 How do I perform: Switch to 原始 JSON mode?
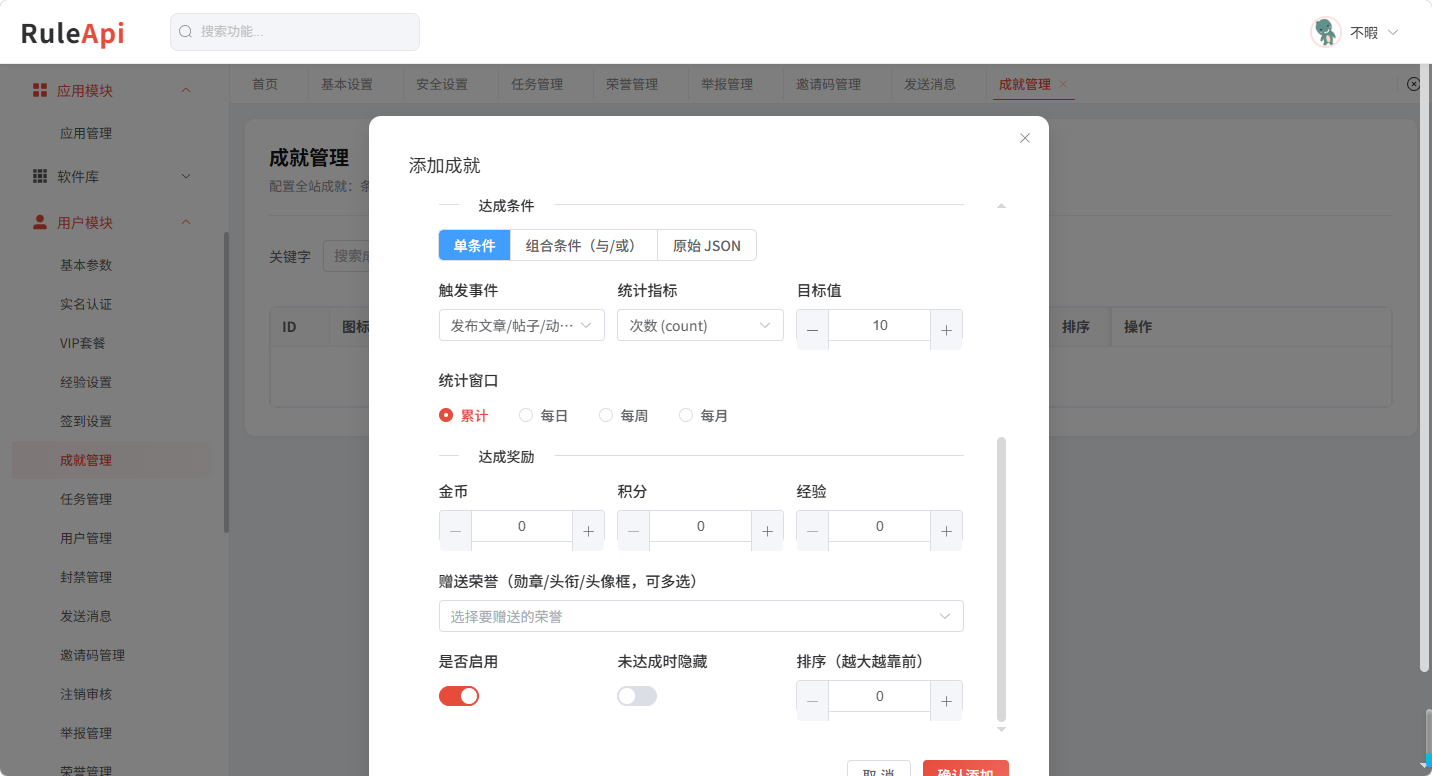pos(707,245)
